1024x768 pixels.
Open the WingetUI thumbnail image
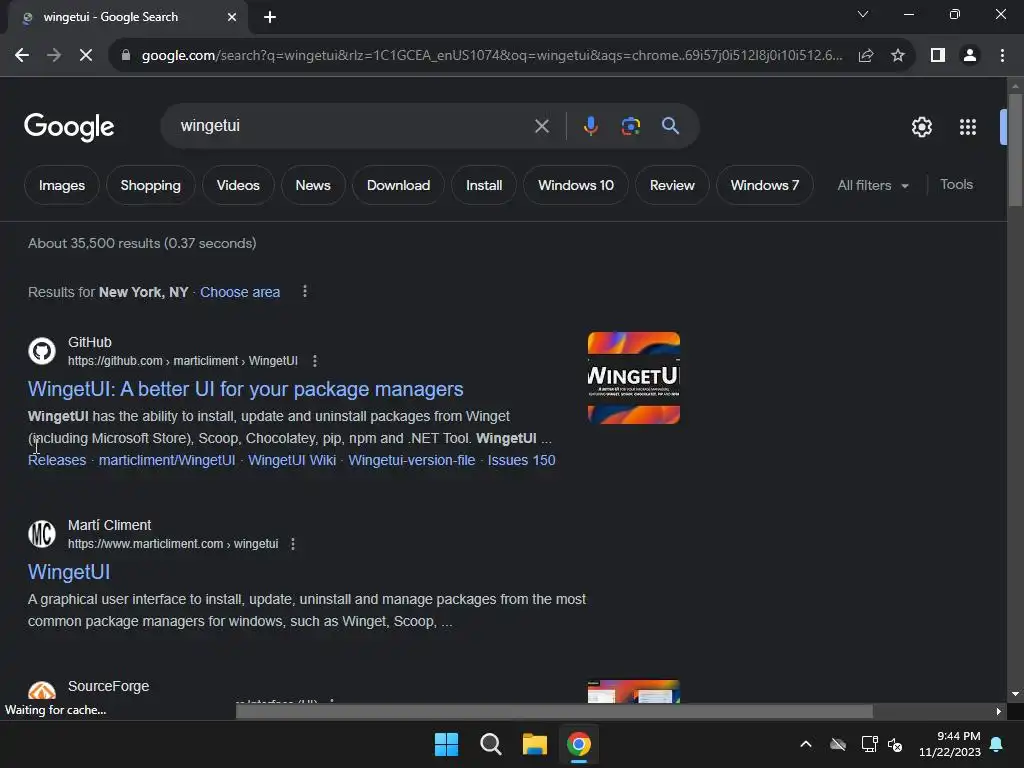633,377
